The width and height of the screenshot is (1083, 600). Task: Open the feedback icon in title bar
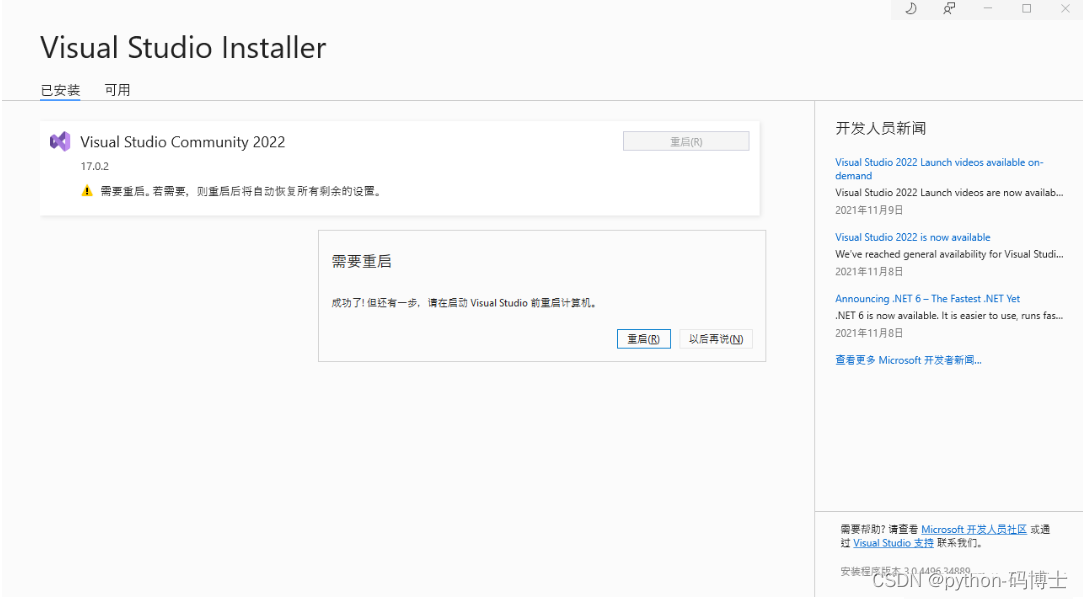point(949,8)
